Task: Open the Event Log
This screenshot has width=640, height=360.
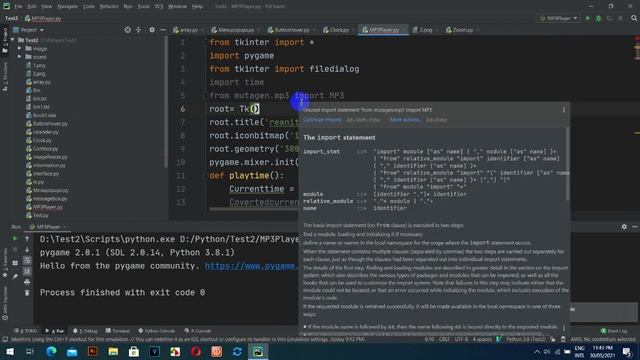Action: (614, 331)
